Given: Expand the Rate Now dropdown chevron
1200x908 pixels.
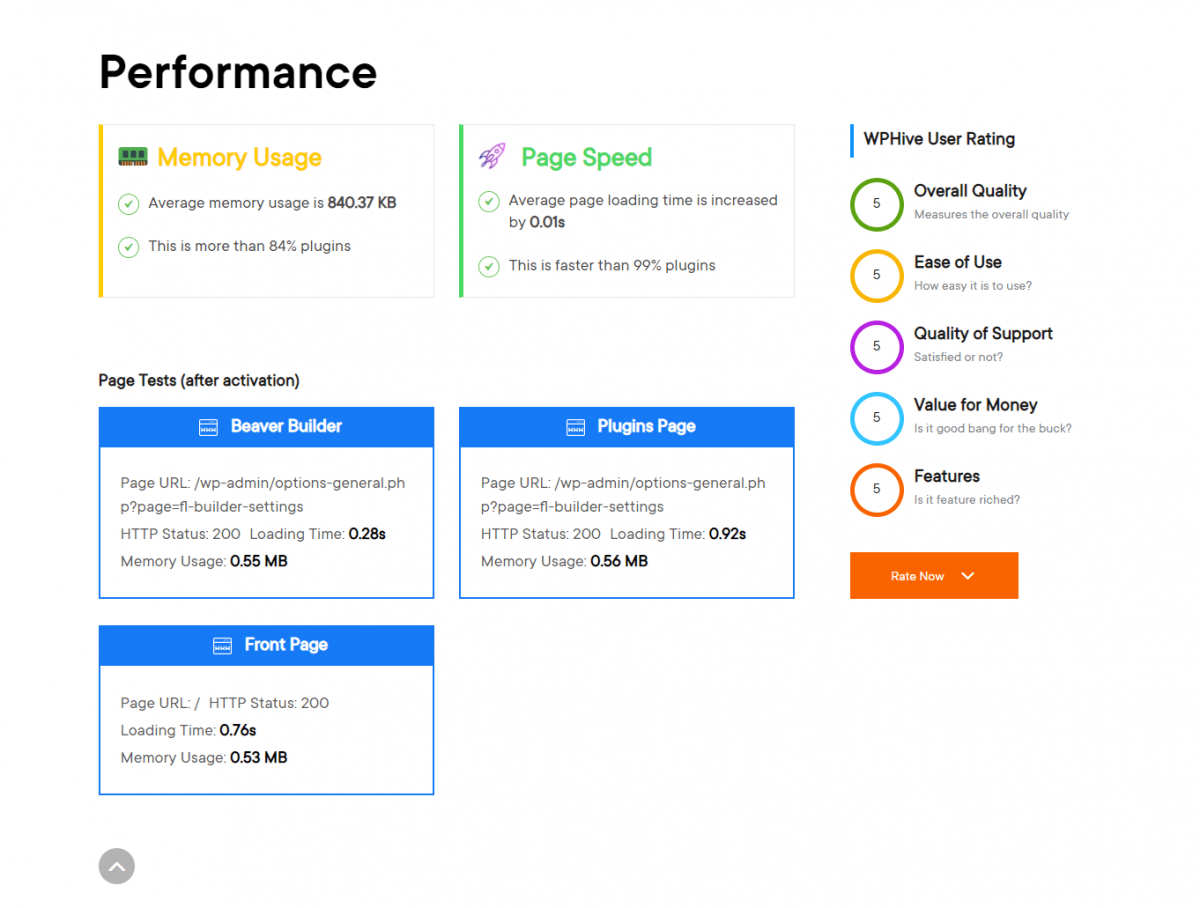Looking at the screenshot, I should pyautogui.click(x=967, y=576).
